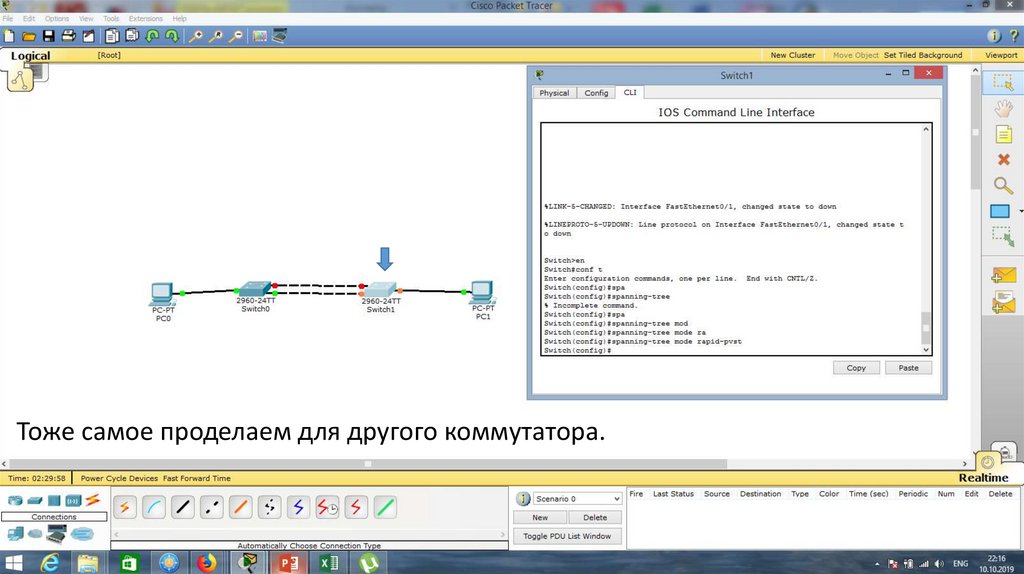Screen dimensions: 1024x574
Task: Choose the Add Complex PDU envelope tool
Action: (x=1003, y=302)
